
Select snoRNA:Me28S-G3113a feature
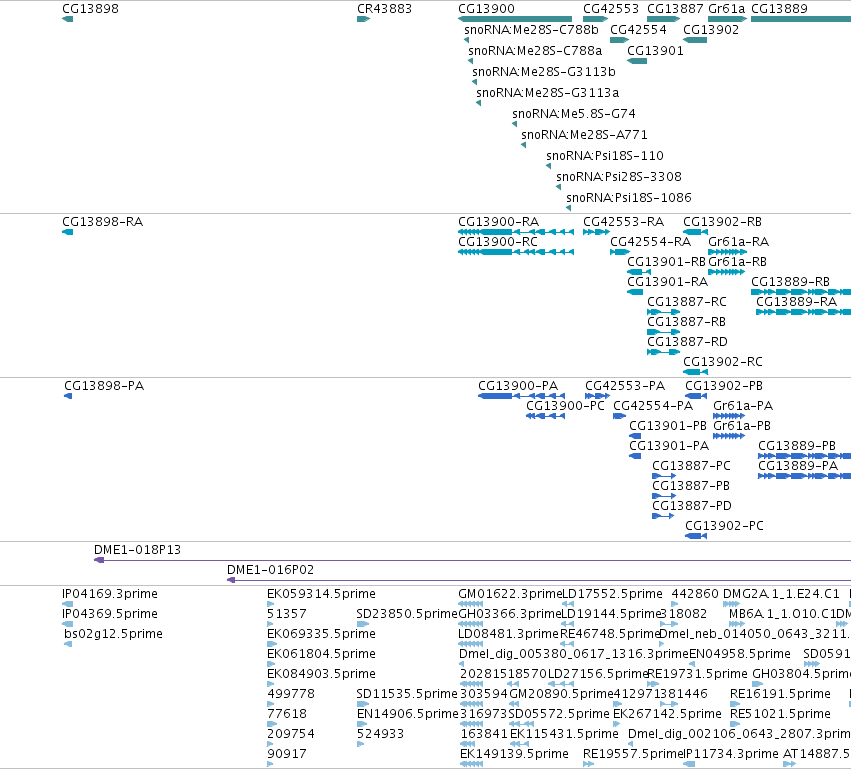pos(548,93)
